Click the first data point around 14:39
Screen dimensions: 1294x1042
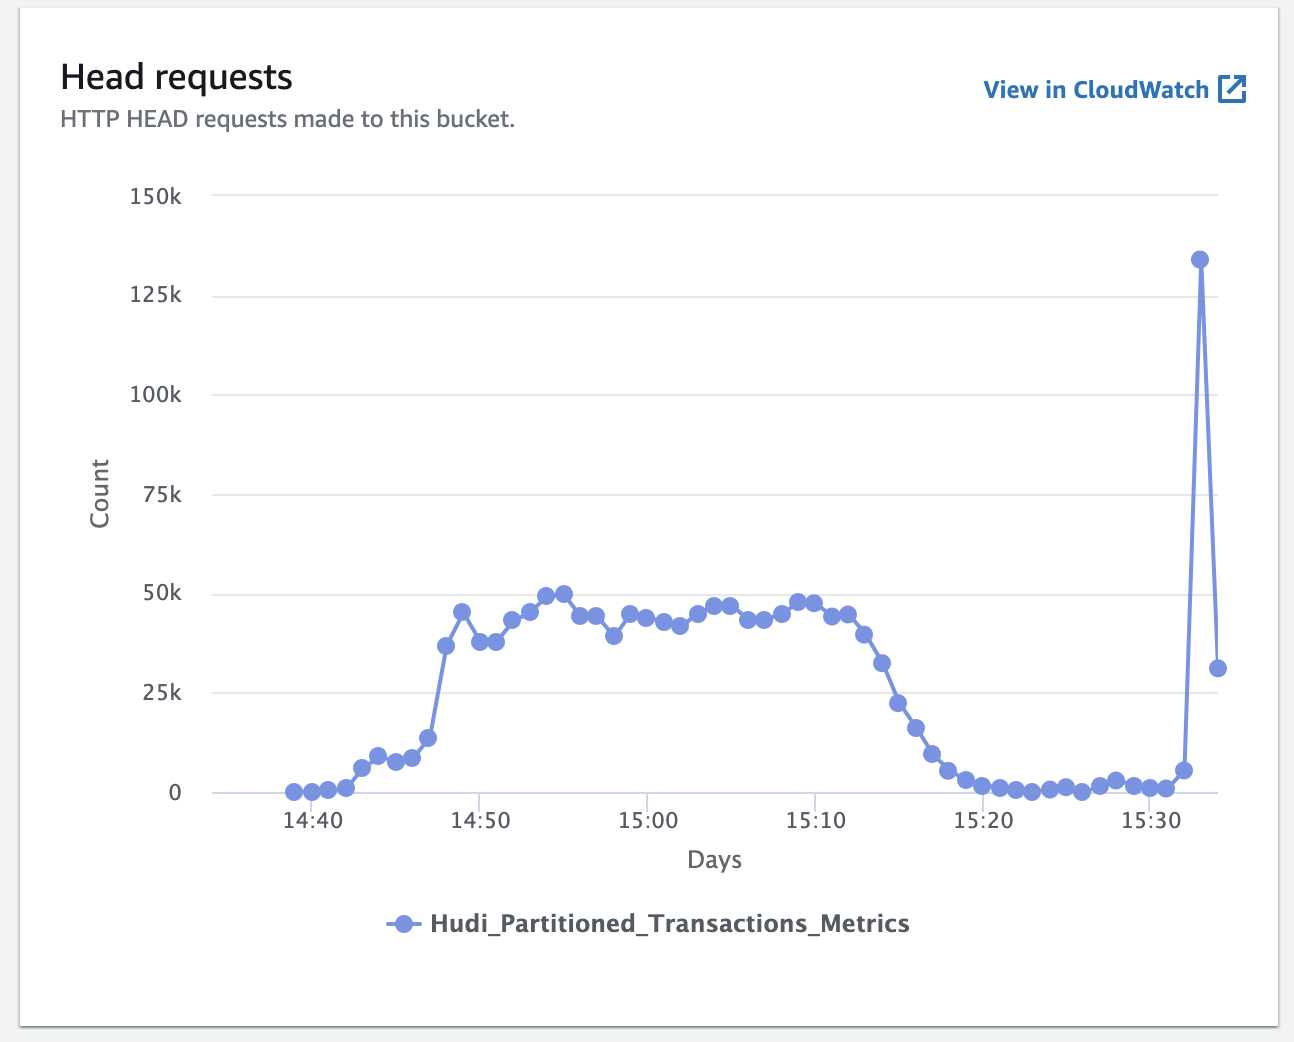tap(293, 791)
